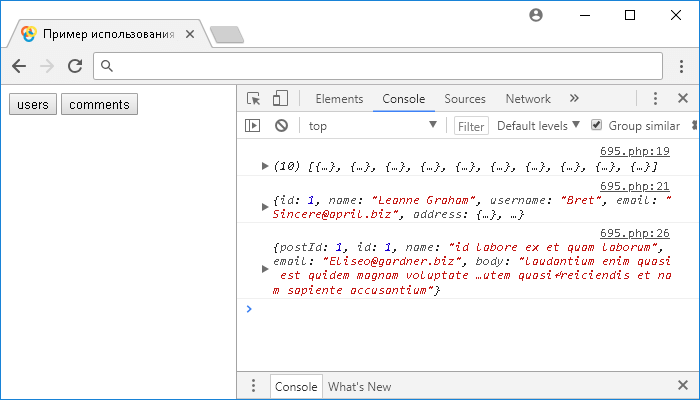Screen dimensions: 700x400
Task: Click the console prompt input line
Action: [468, 309]
